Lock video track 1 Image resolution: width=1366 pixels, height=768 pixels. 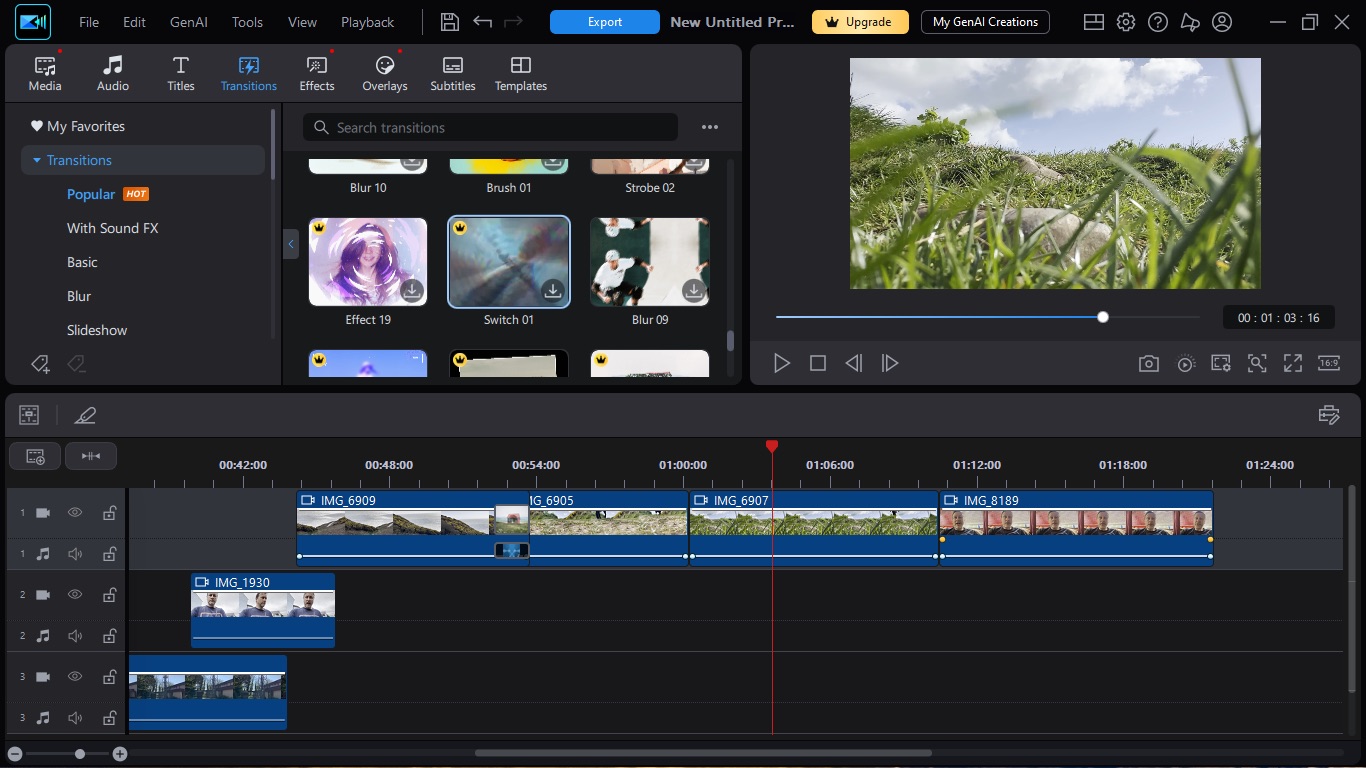click(x=109, y=513)
